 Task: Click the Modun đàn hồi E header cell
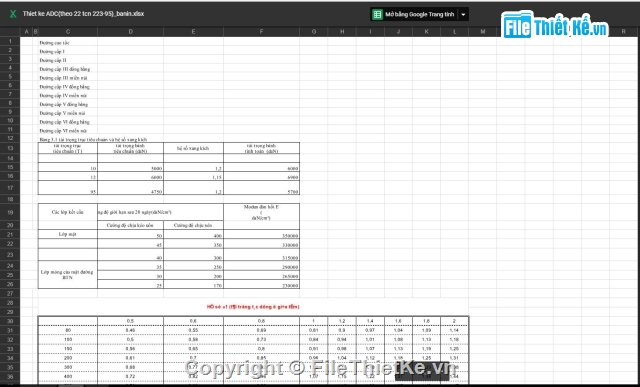pos(261,212)
